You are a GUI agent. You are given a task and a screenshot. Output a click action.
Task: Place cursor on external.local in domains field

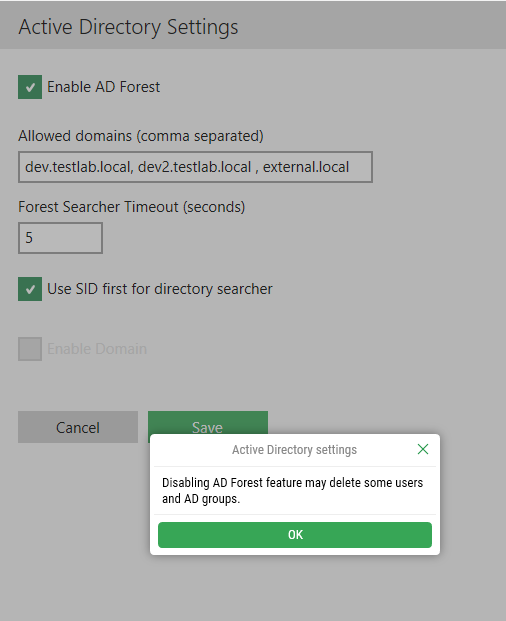pyautogui.click(x=306, y=167)
